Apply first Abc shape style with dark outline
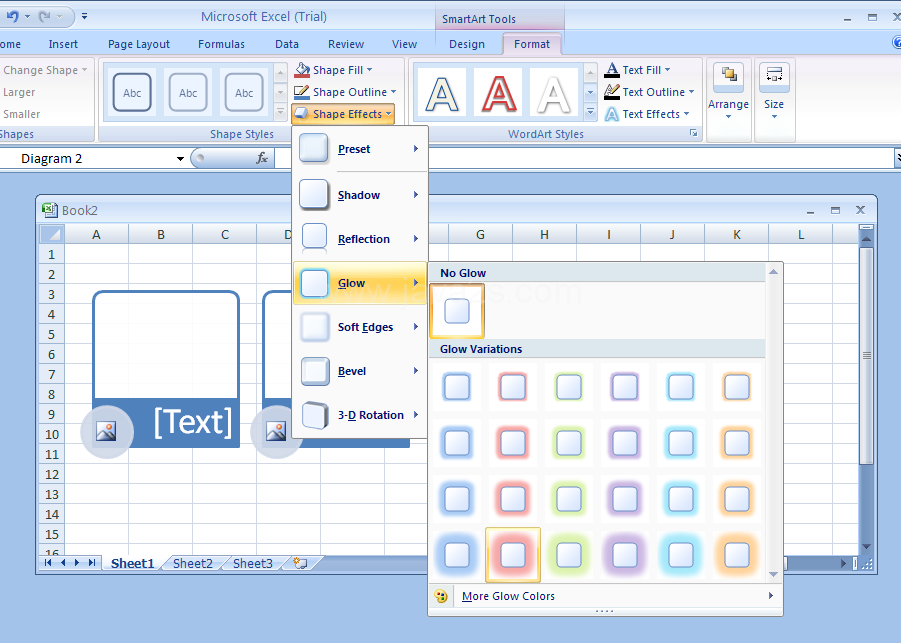Image resolution: width=901 pixels, height=643 pixels. pos(132,92)
